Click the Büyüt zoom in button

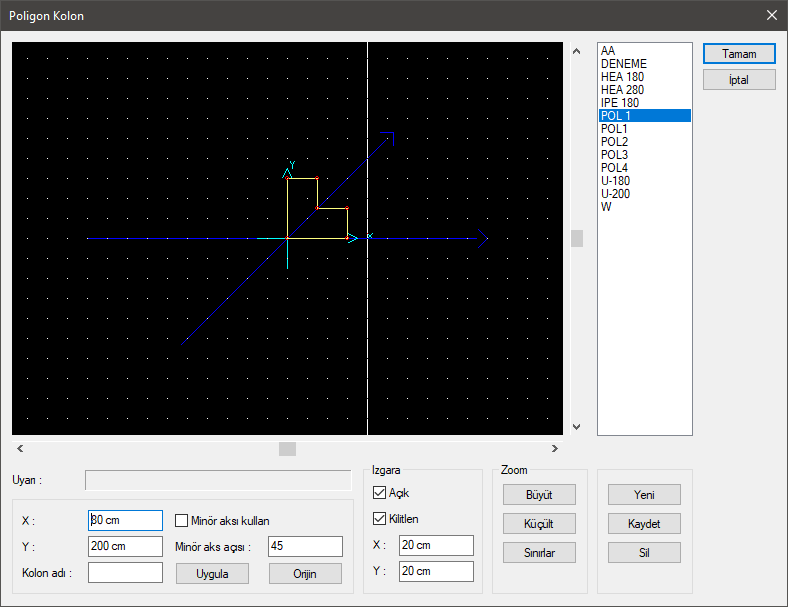[539, 495]
